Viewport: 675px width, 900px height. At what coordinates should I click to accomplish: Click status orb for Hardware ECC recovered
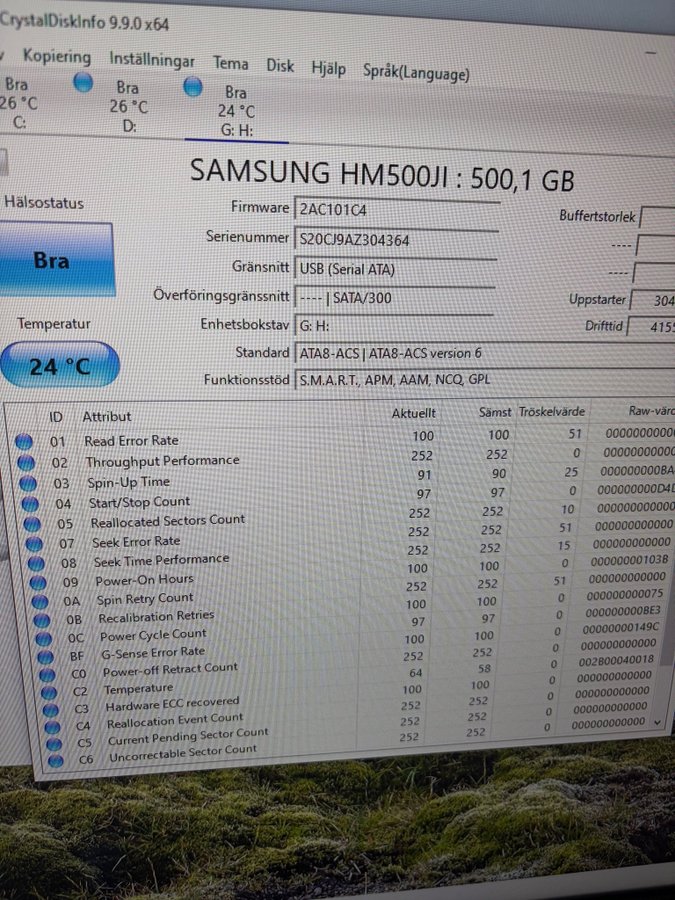pos(51,710)
